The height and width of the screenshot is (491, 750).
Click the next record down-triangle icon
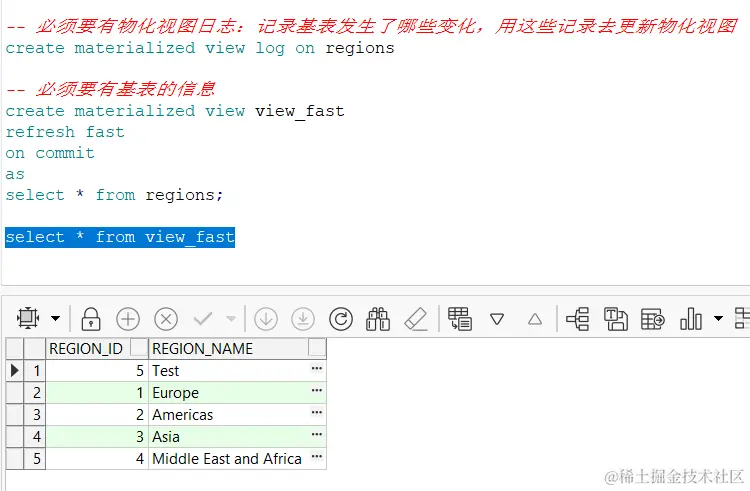tap(497, 319)
